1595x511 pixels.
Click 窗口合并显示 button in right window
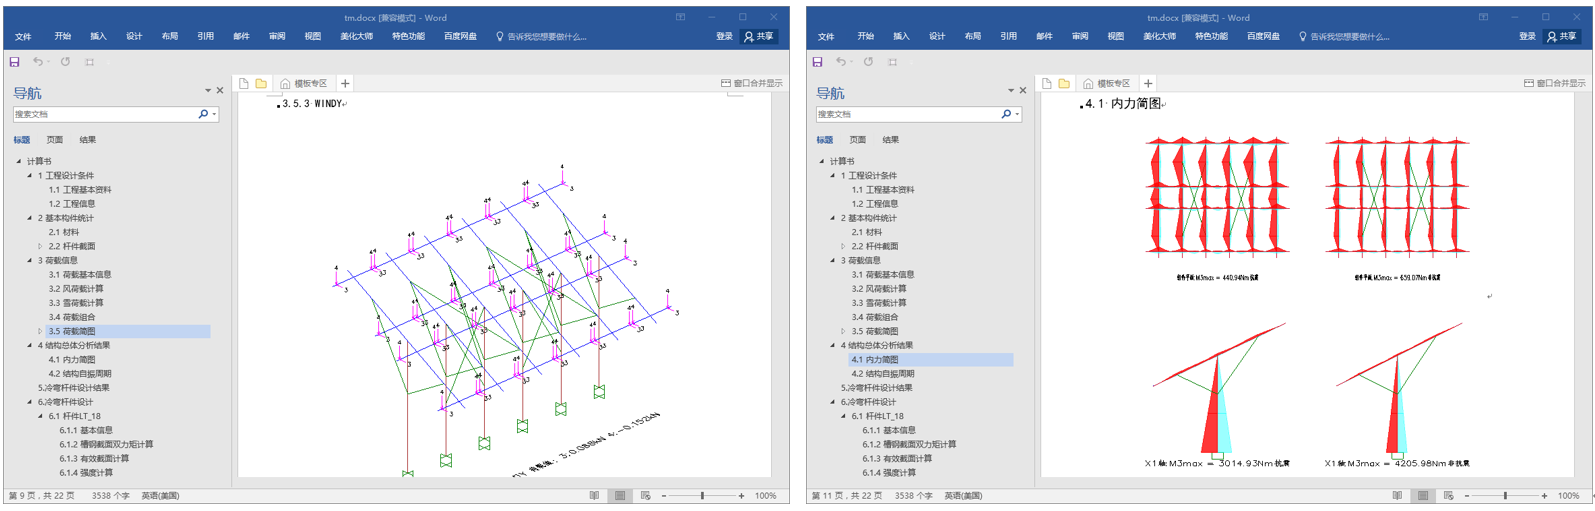[x=1554, y=84]
